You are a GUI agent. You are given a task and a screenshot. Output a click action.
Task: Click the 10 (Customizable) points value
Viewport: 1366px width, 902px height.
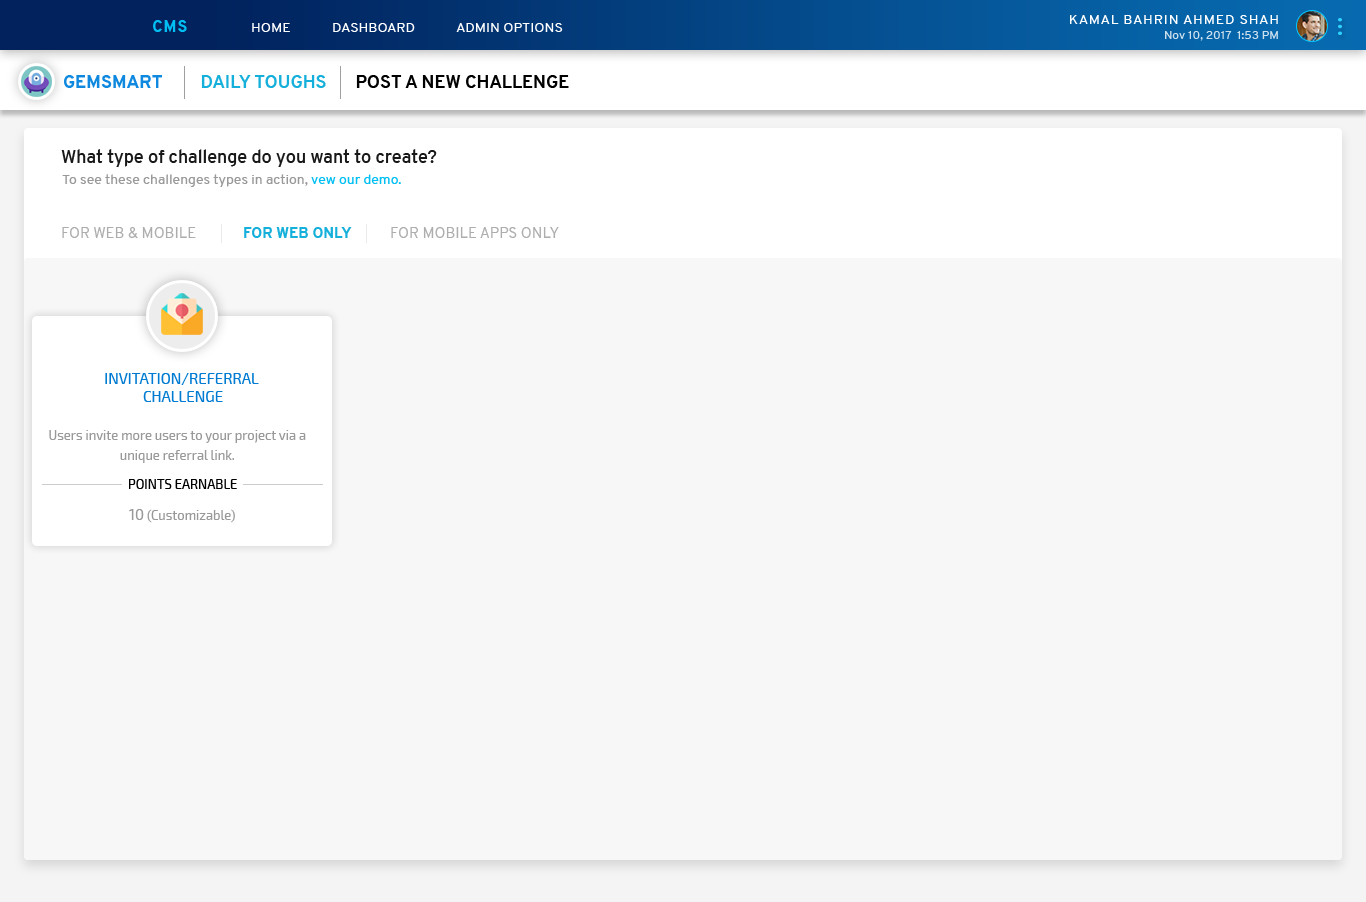(x=182, y=515)
